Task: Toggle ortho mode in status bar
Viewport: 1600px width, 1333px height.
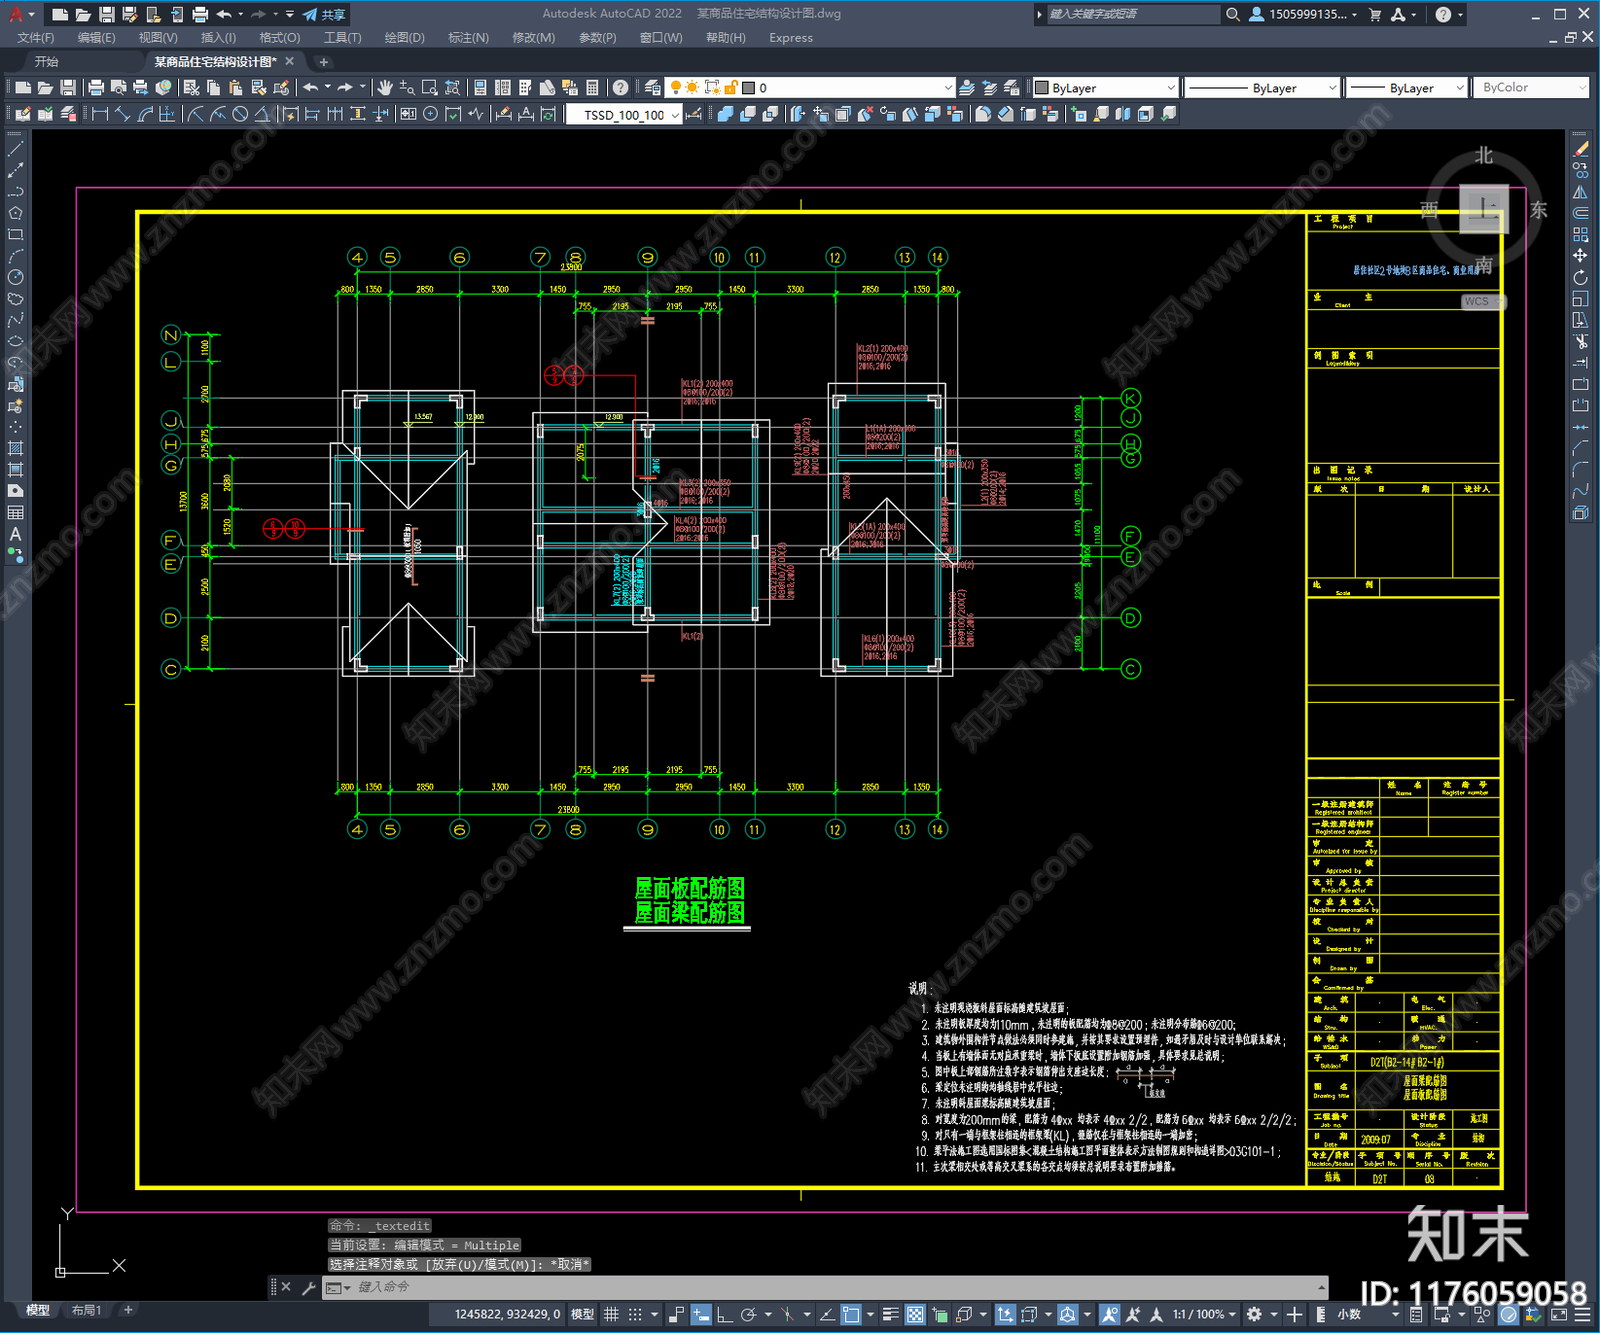Action: (724, 1314)
